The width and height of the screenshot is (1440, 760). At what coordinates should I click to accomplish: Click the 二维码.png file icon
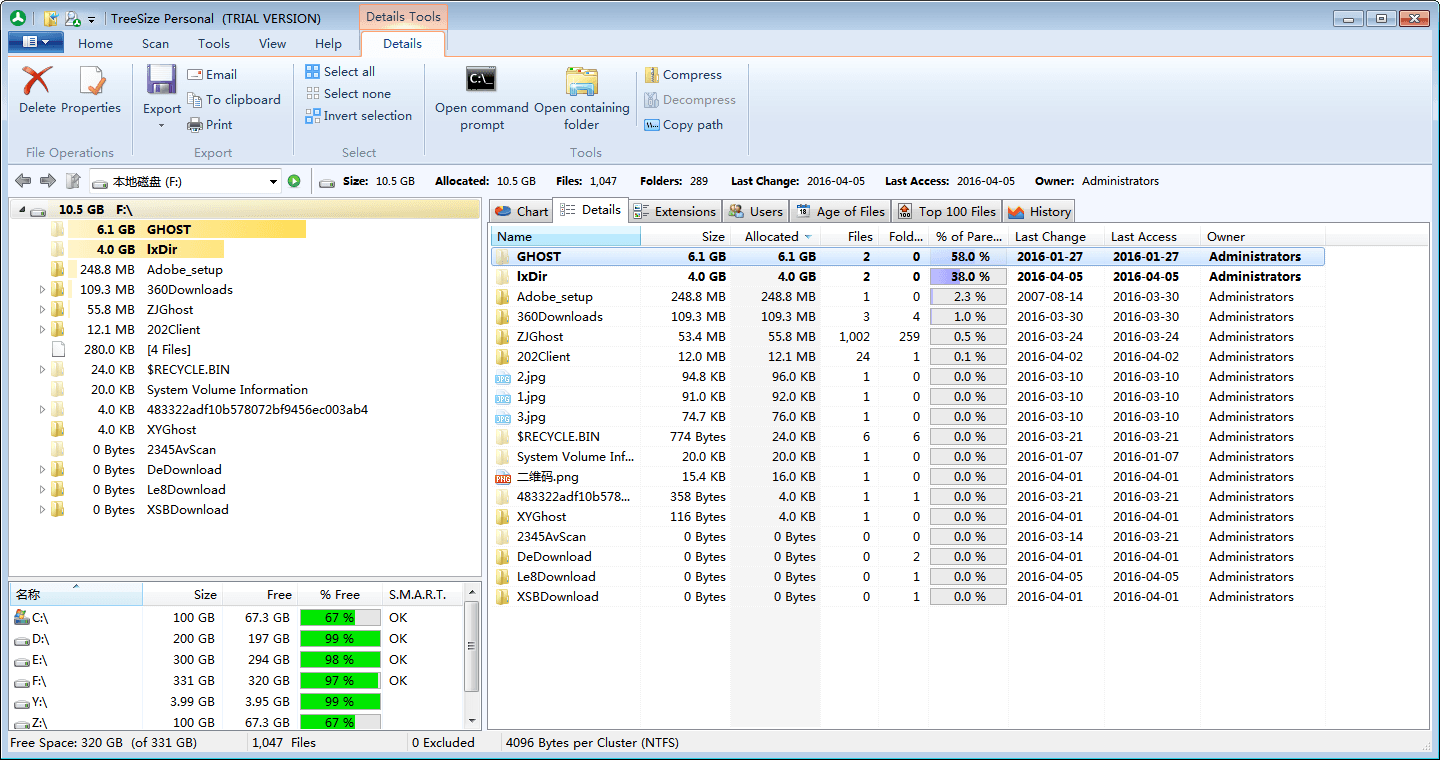(x=503, y=477)
